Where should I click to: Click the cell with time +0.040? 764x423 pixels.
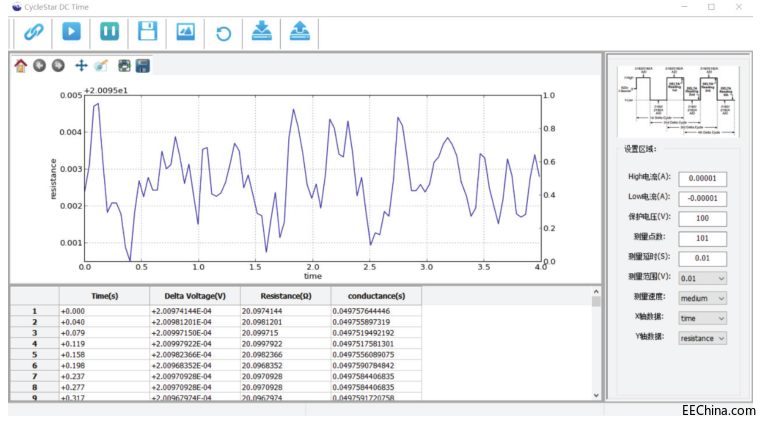(x=104, y=322)
